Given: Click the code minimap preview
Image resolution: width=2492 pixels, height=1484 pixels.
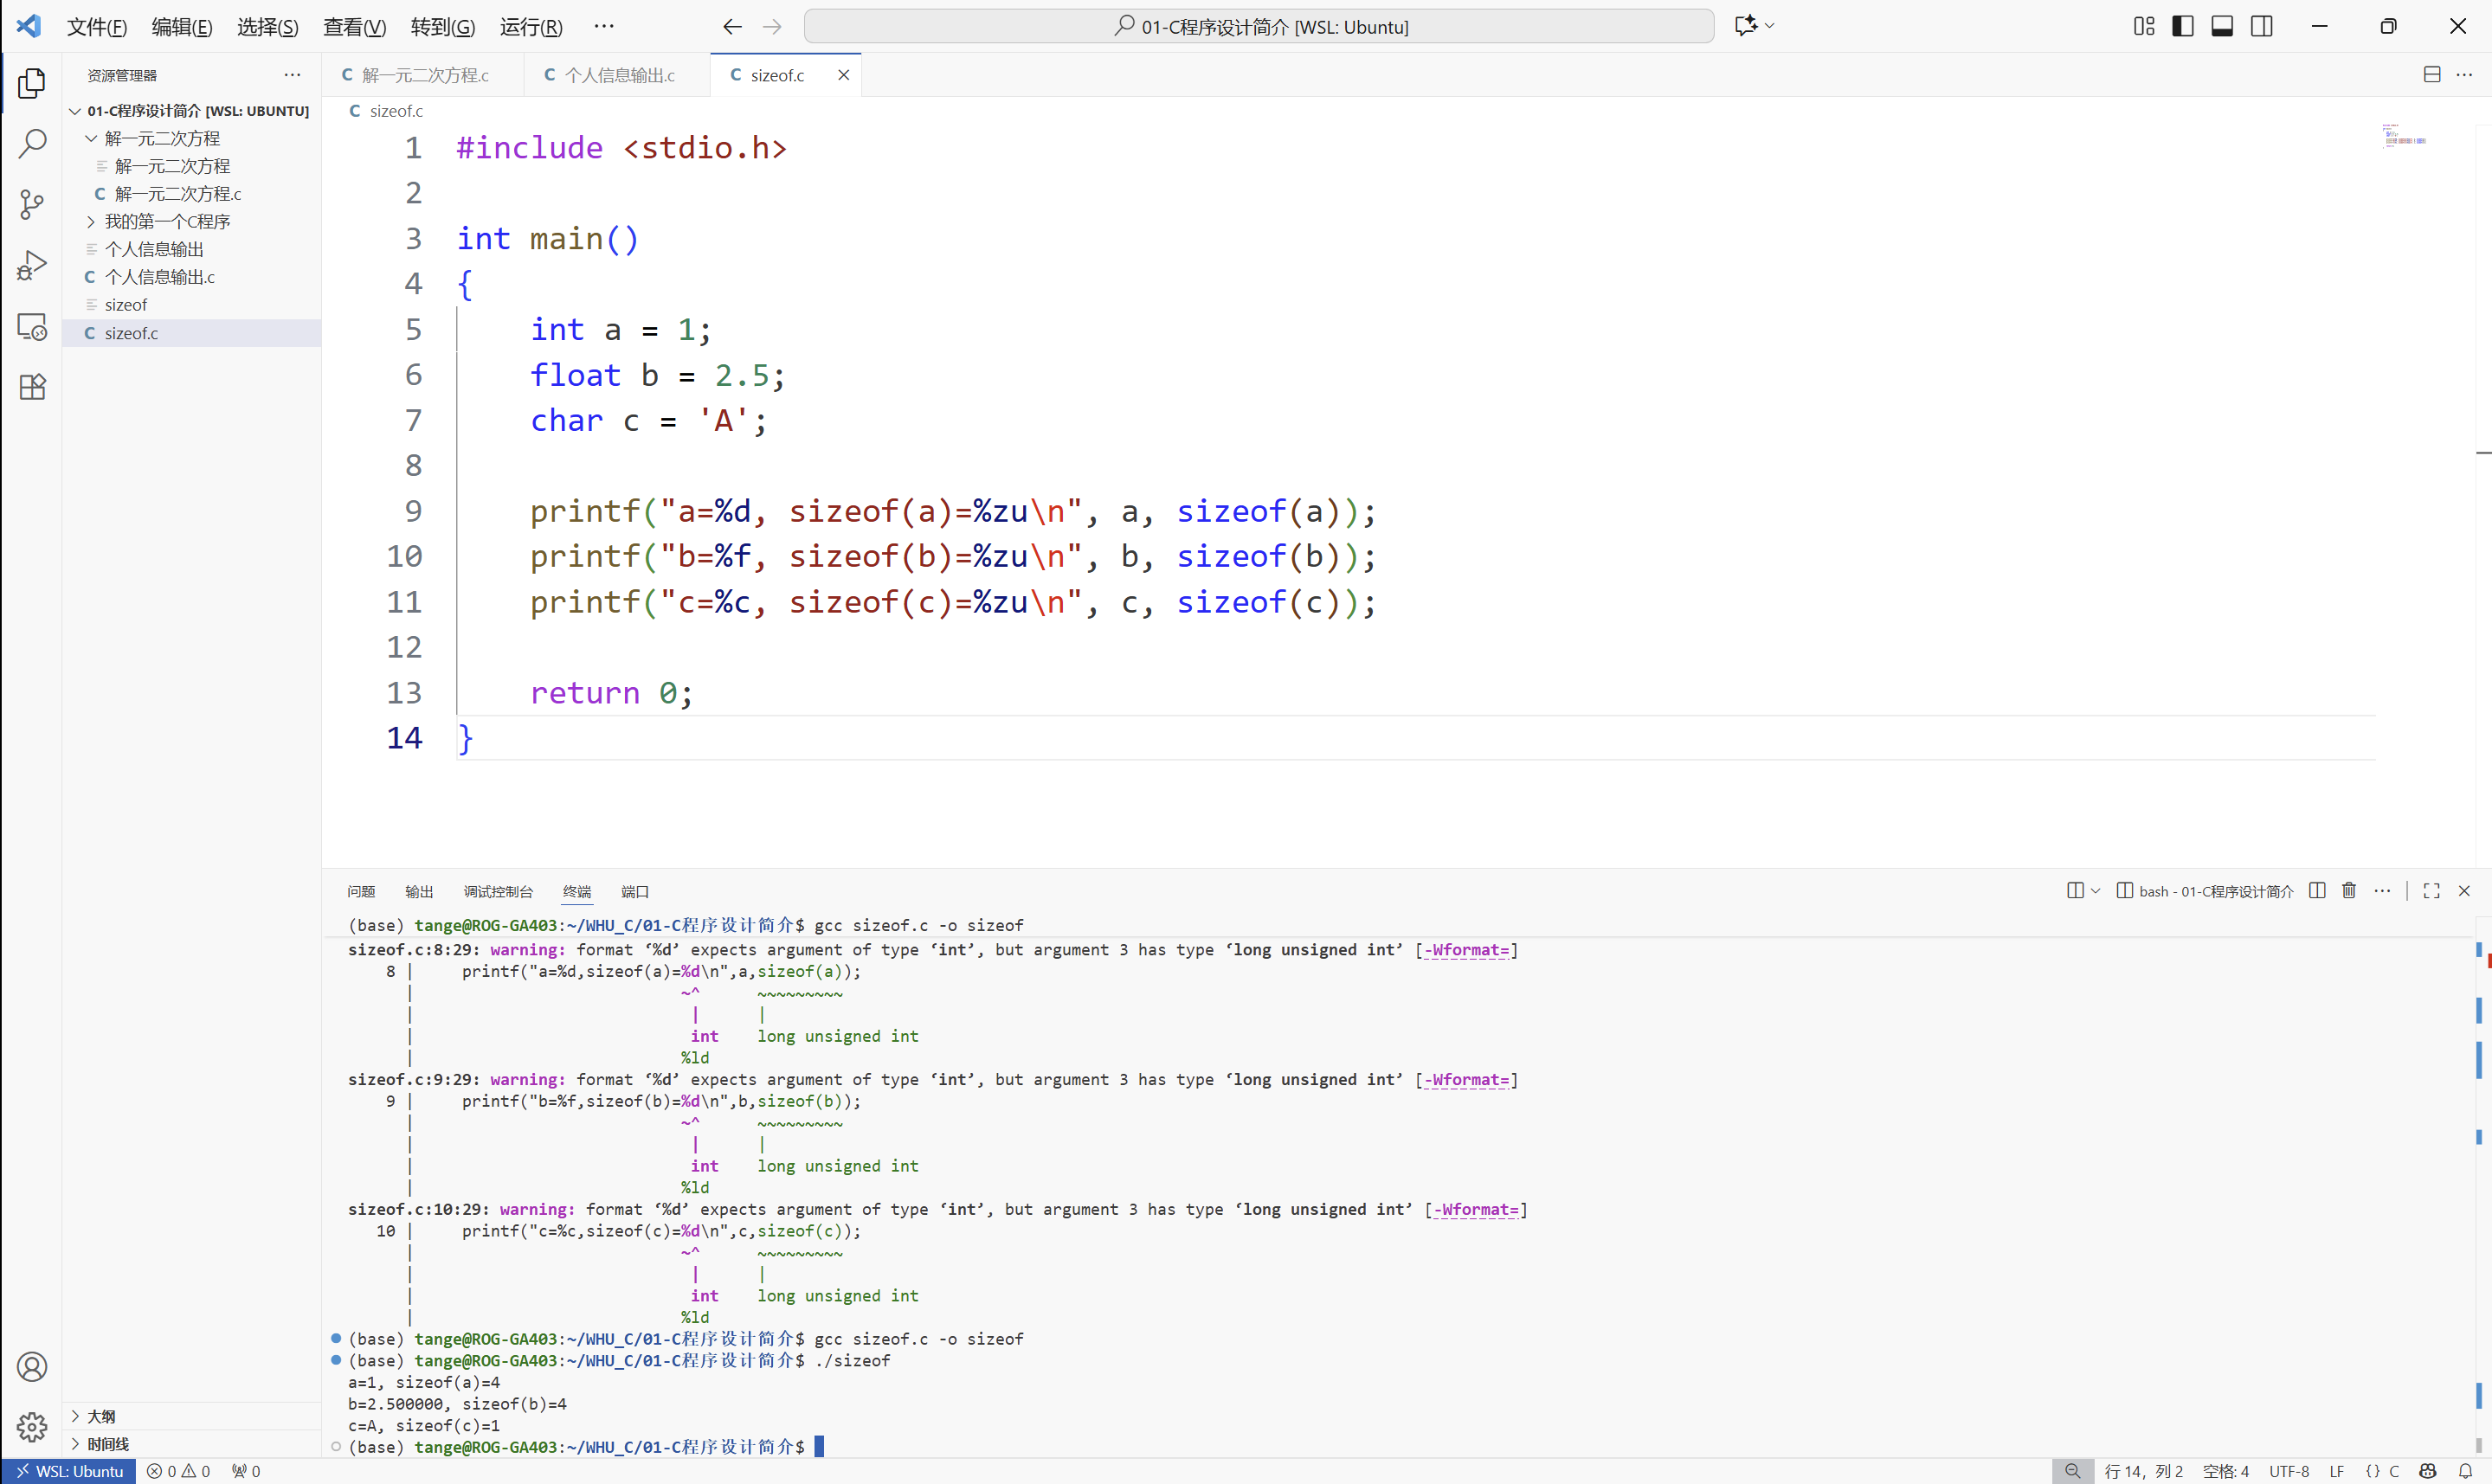Looking at the screenshot, I should 2404,137.
